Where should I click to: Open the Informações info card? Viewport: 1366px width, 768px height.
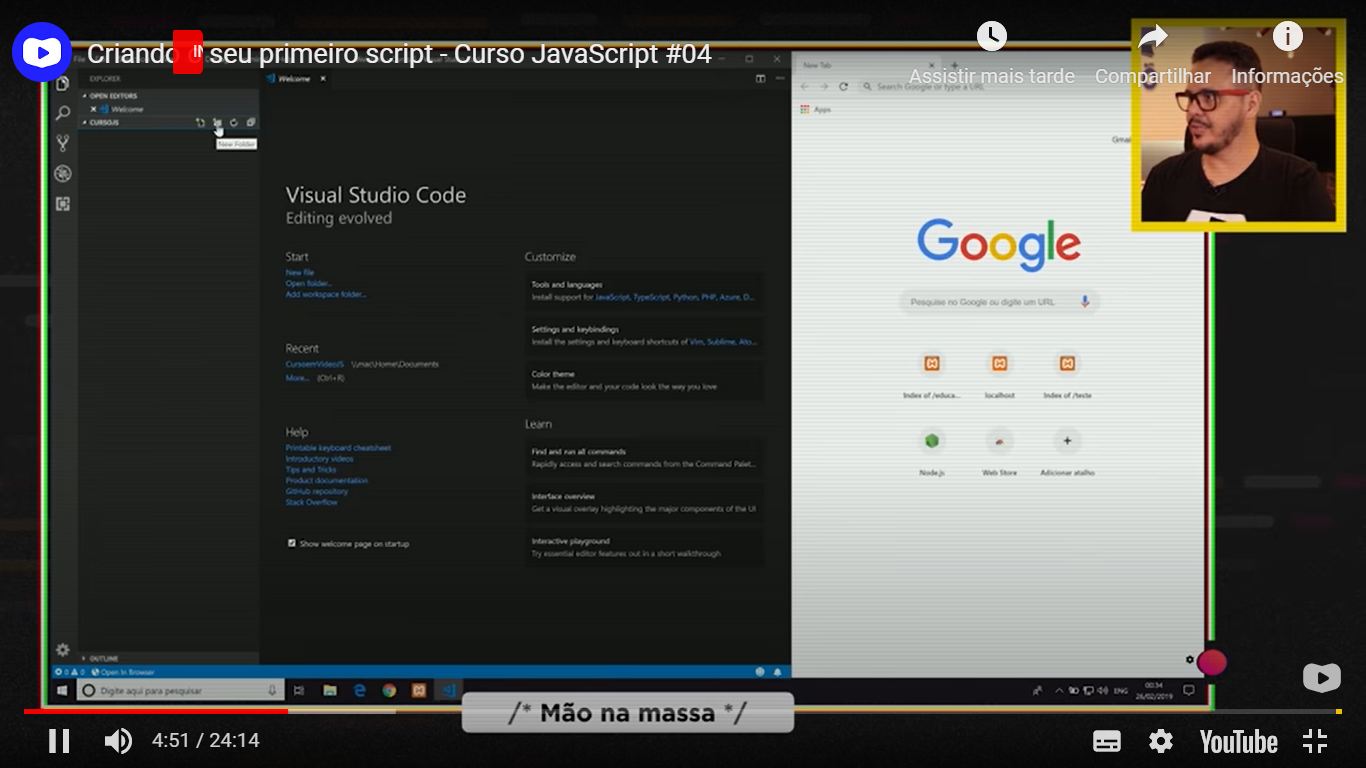1287,52
